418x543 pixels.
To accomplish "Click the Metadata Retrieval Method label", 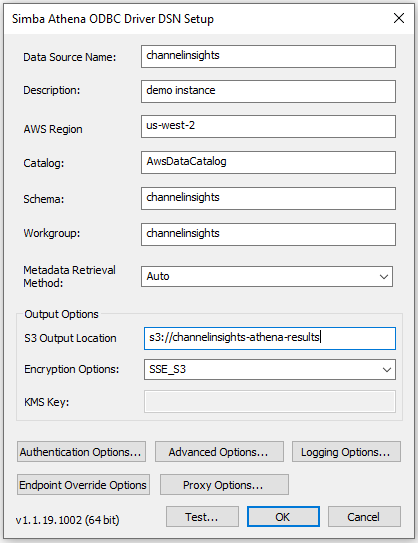I will pyautogui.click(x=69, y=276).
